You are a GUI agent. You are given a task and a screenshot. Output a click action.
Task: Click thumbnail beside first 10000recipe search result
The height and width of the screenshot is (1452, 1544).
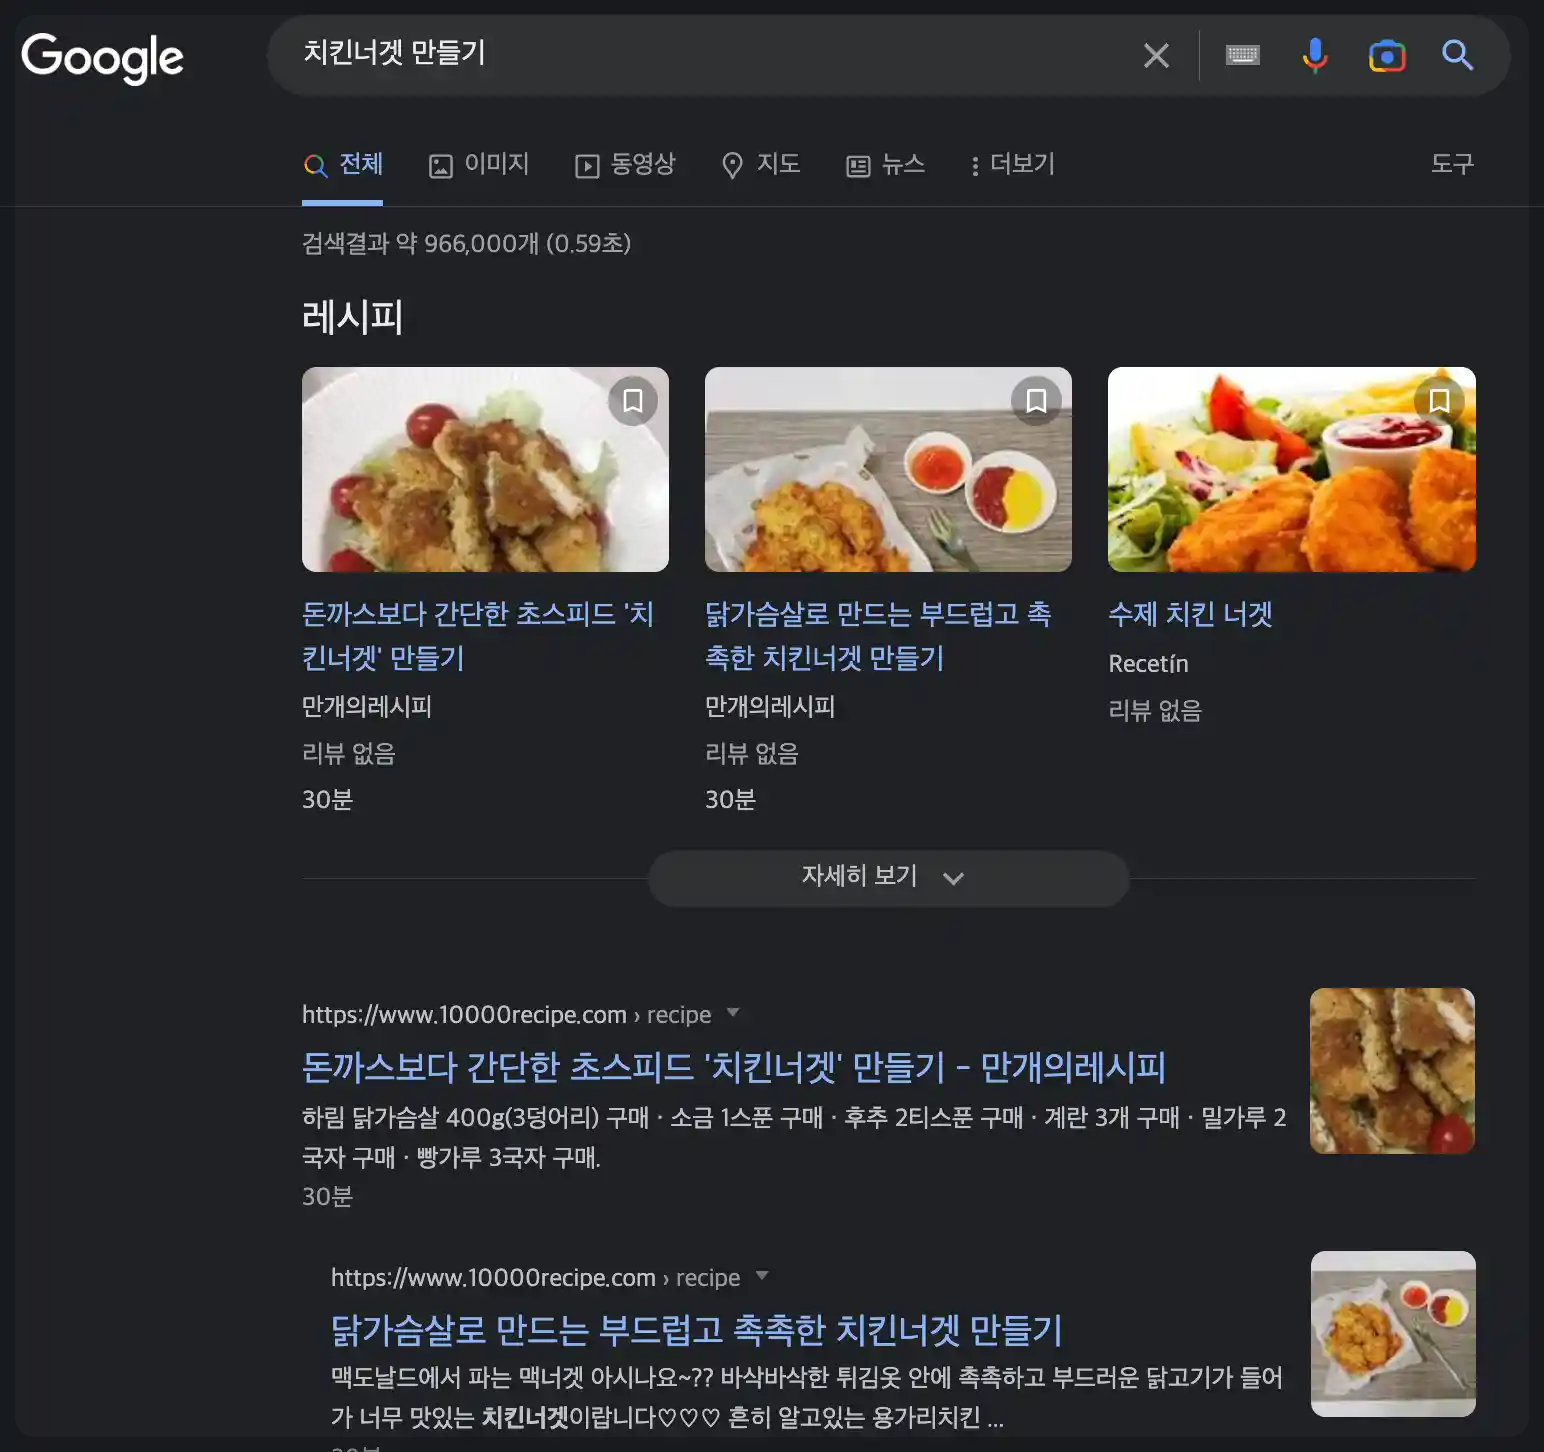click(x=1392, y=1071)
